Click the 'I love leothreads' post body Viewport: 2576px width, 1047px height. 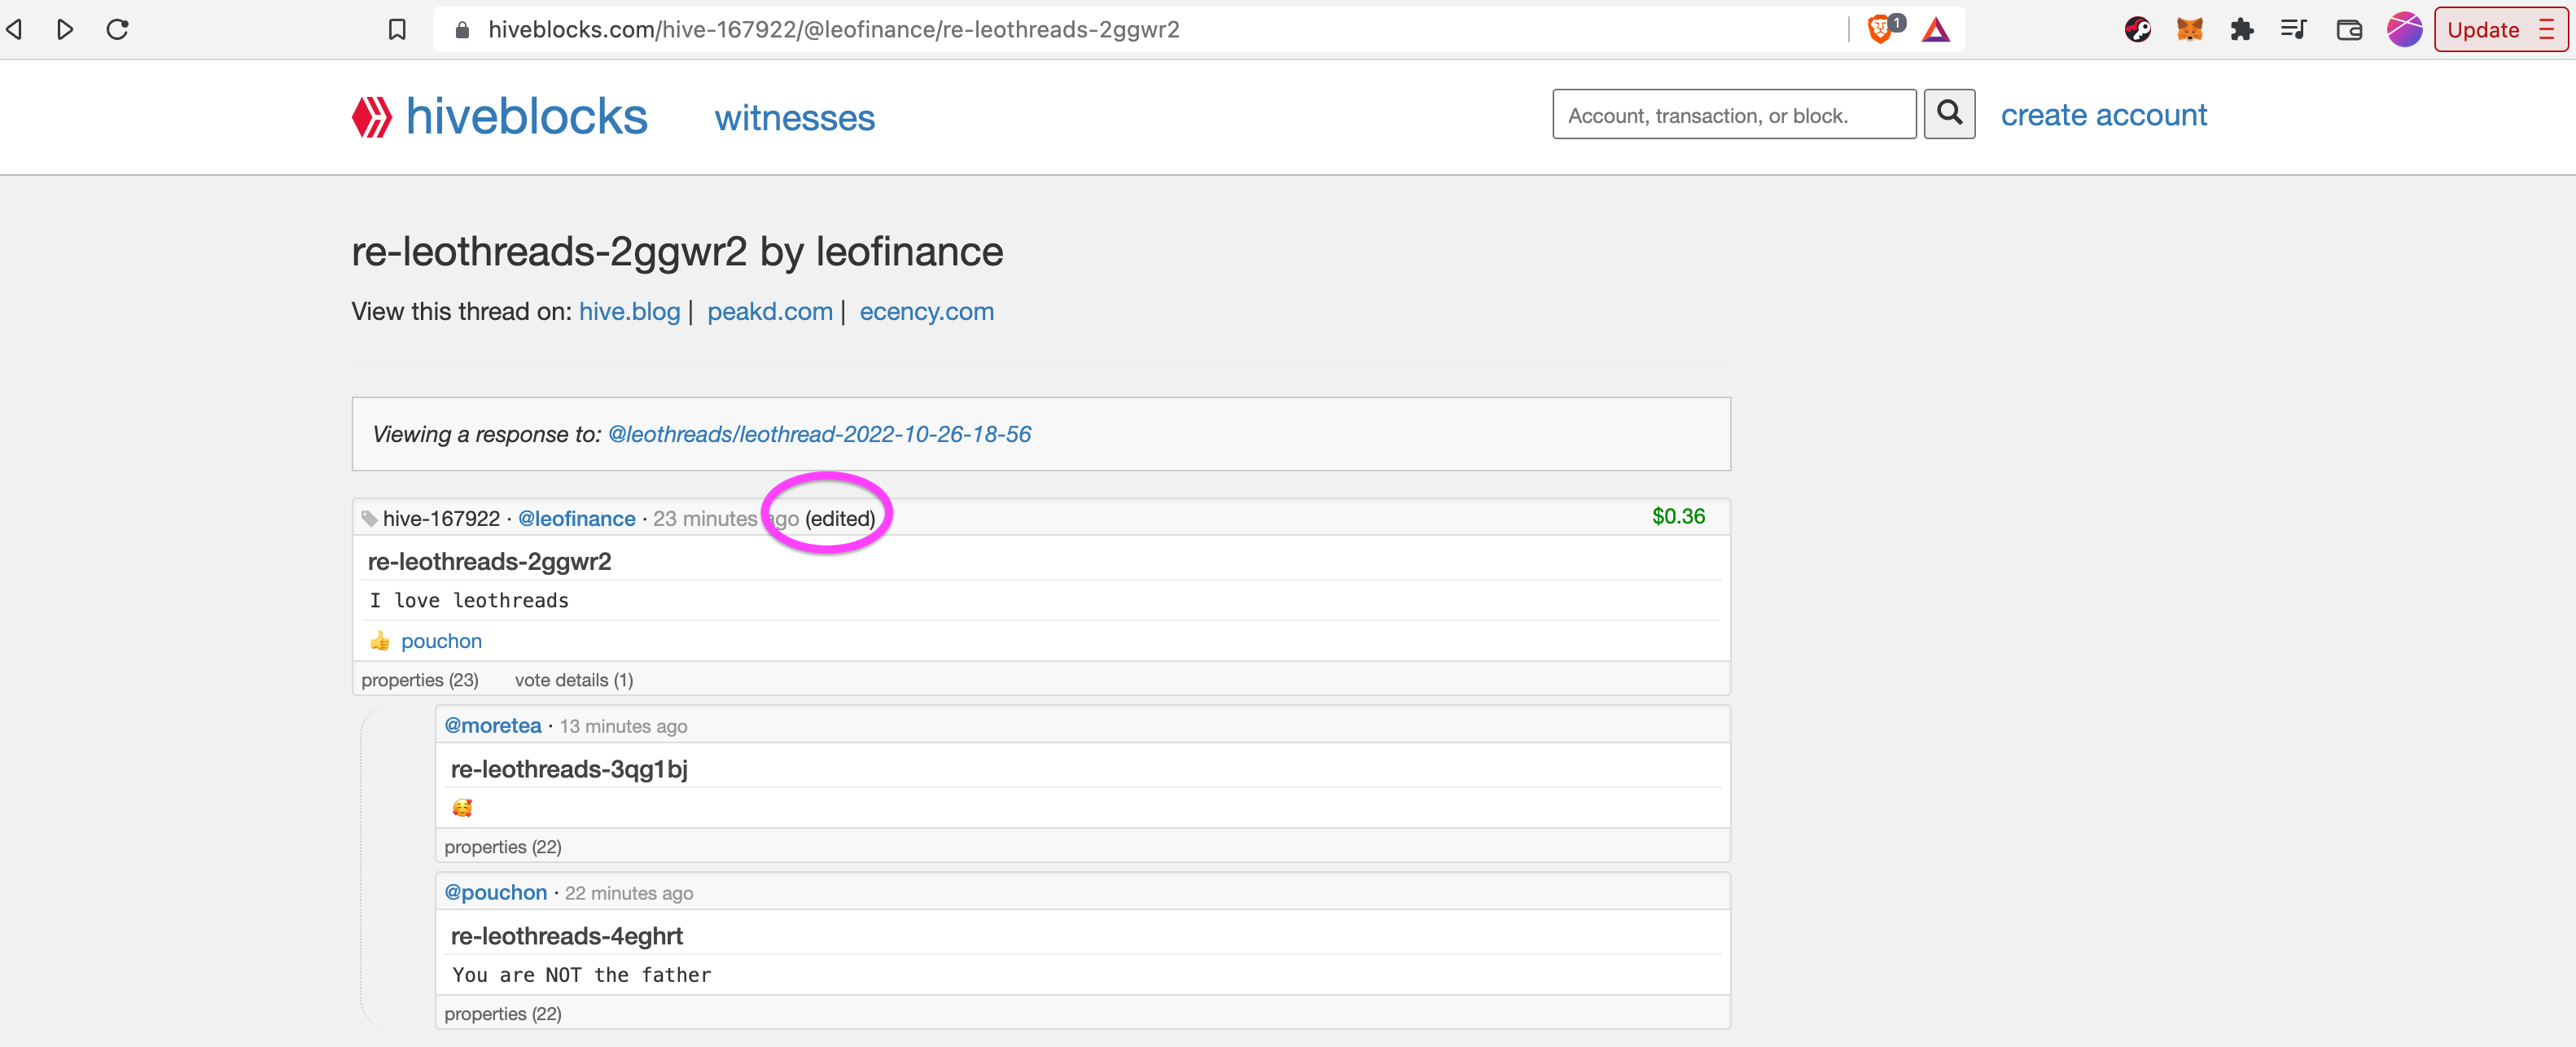(x=469, y=601)
